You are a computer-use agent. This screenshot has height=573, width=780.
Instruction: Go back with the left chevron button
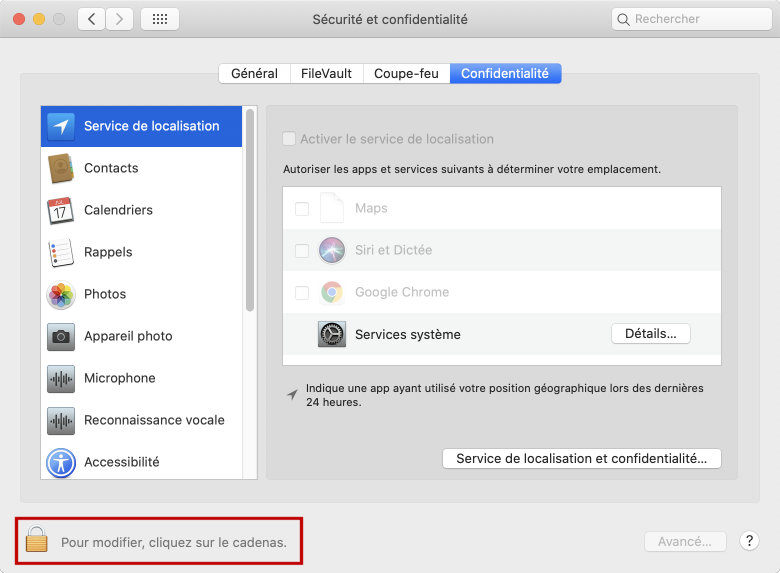(92, 19)
